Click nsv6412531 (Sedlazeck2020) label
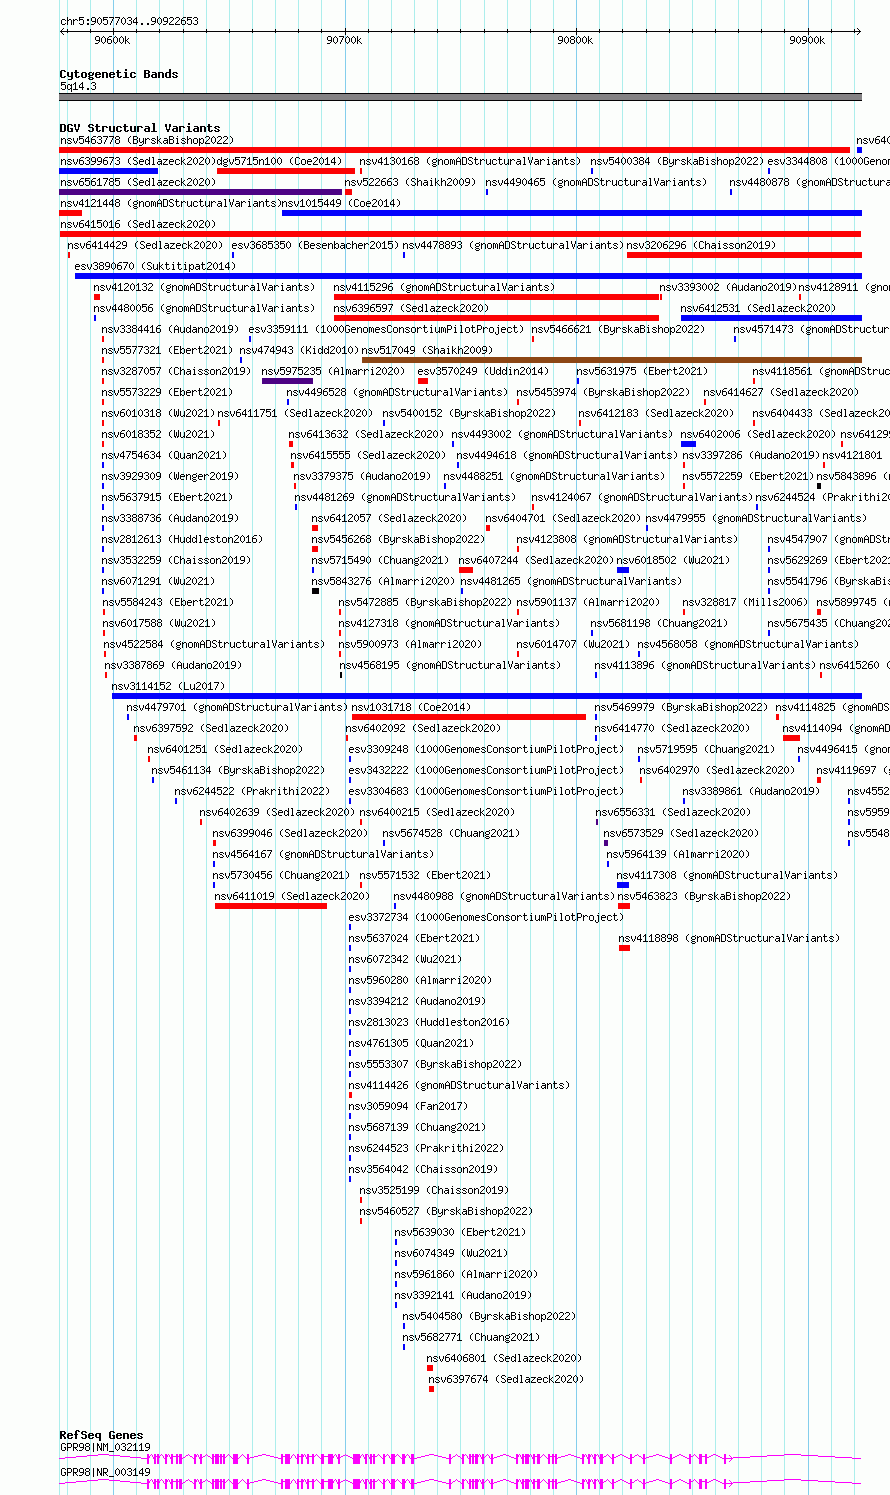 pyautogui.click(x=758, y=309)
